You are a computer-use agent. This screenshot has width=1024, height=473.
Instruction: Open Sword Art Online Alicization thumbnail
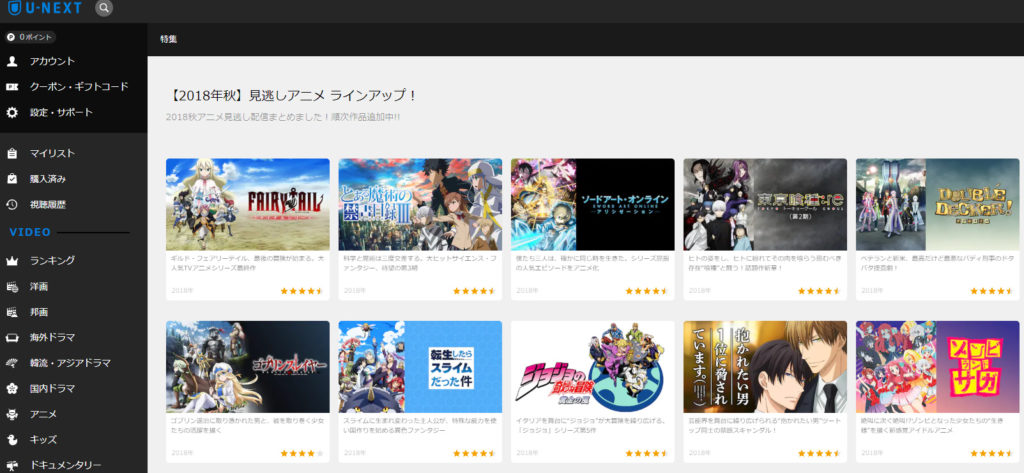(x=592, y=204)
